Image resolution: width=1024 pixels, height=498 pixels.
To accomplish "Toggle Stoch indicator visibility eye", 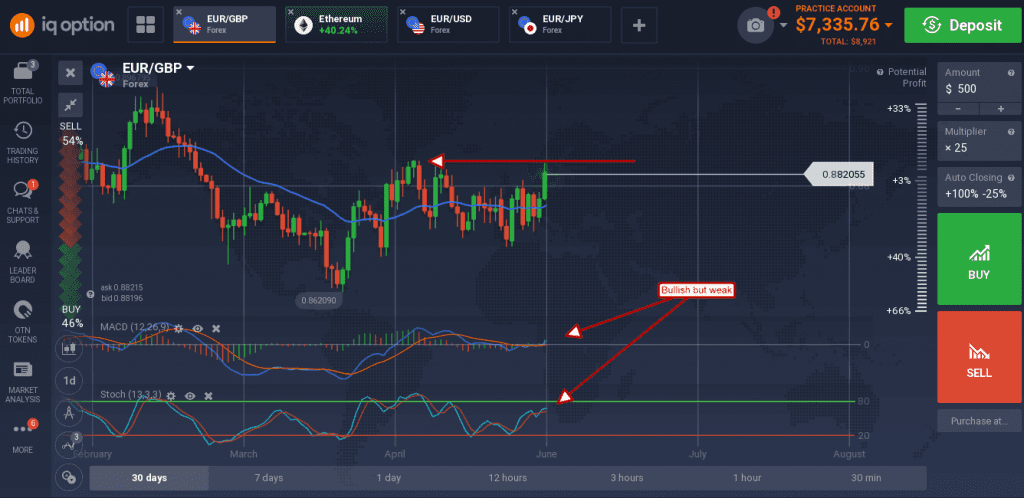I will click(190, 396).
